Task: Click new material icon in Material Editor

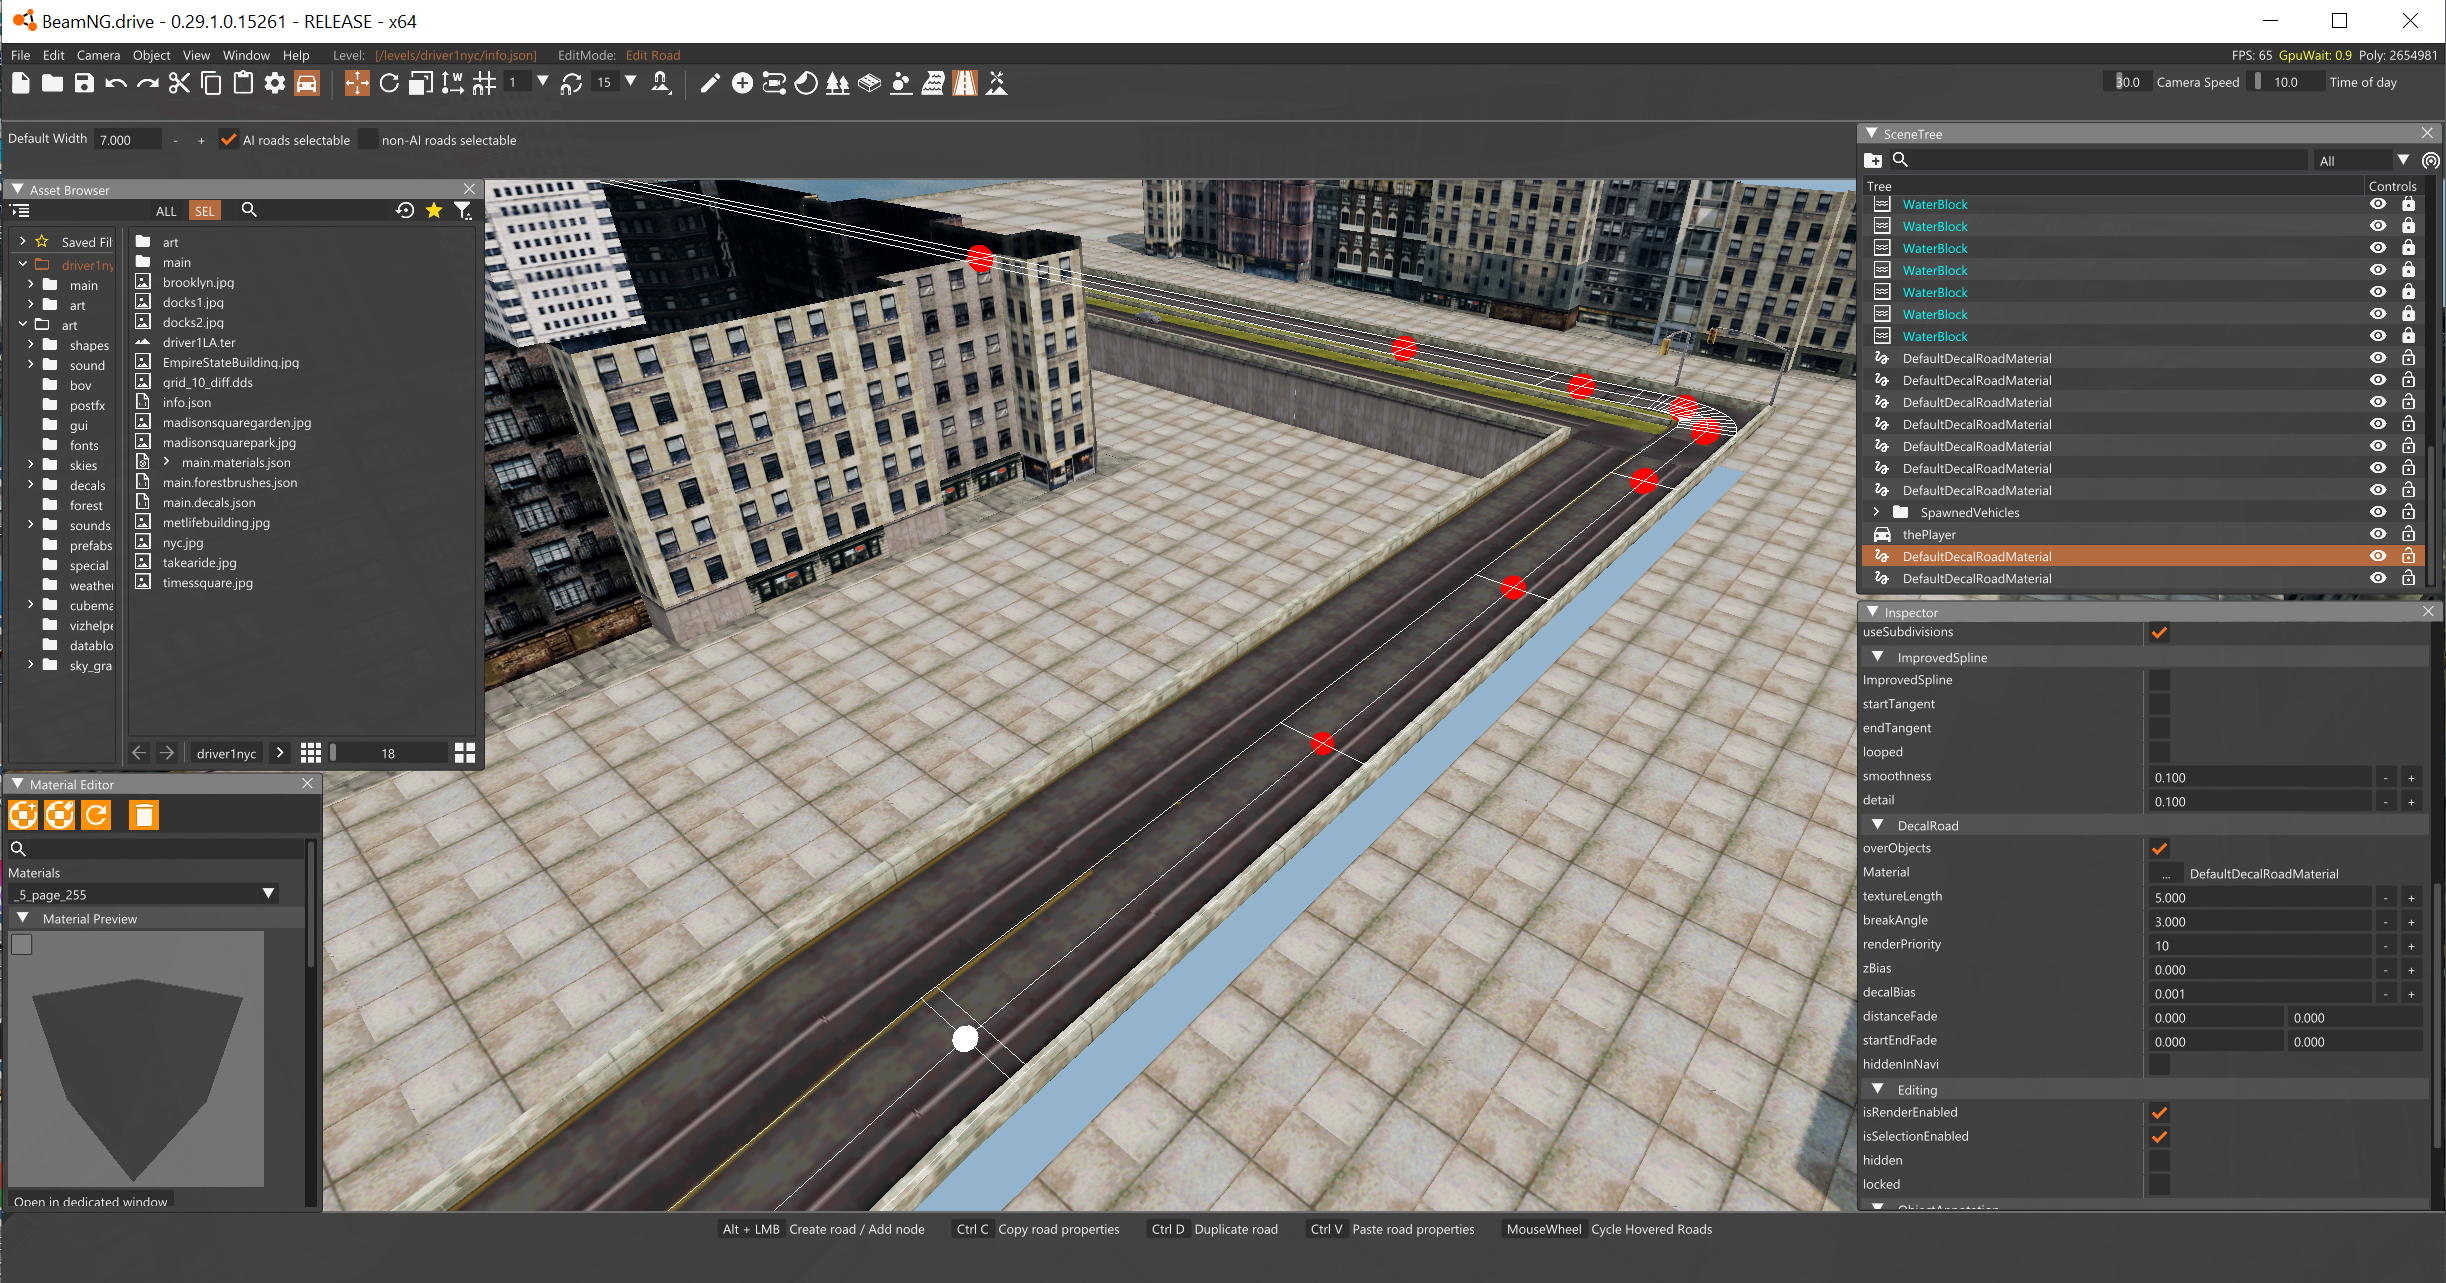Action: [x=23, y=816]
